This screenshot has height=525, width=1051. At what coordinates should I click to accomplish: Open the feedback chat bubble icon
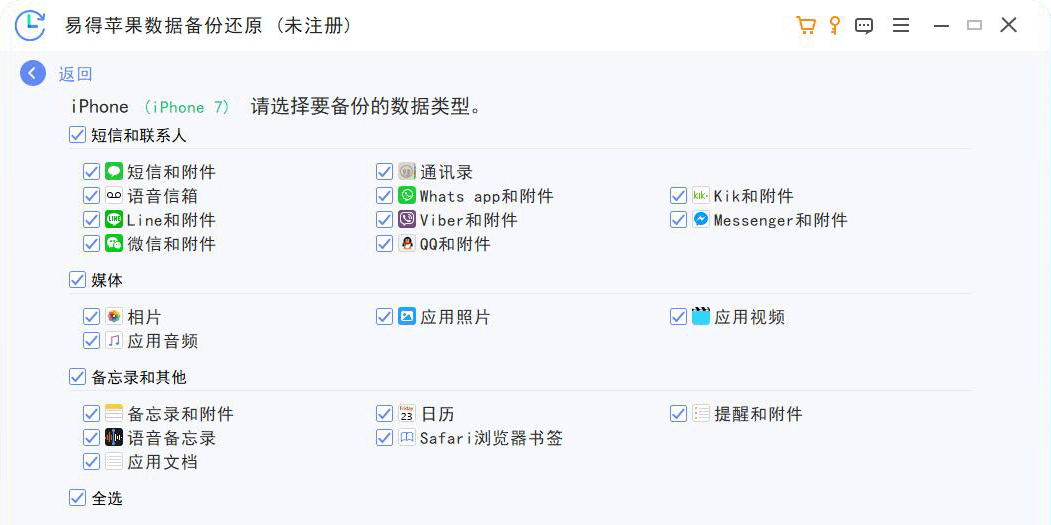tap(864, 26)
